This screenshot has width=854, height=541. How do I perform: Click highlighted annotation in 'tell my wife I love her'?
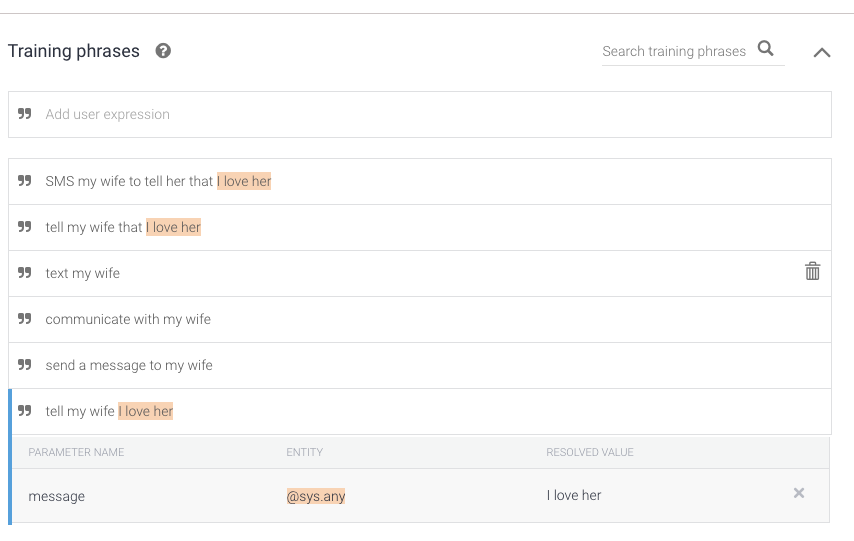(x=145, y=411)
